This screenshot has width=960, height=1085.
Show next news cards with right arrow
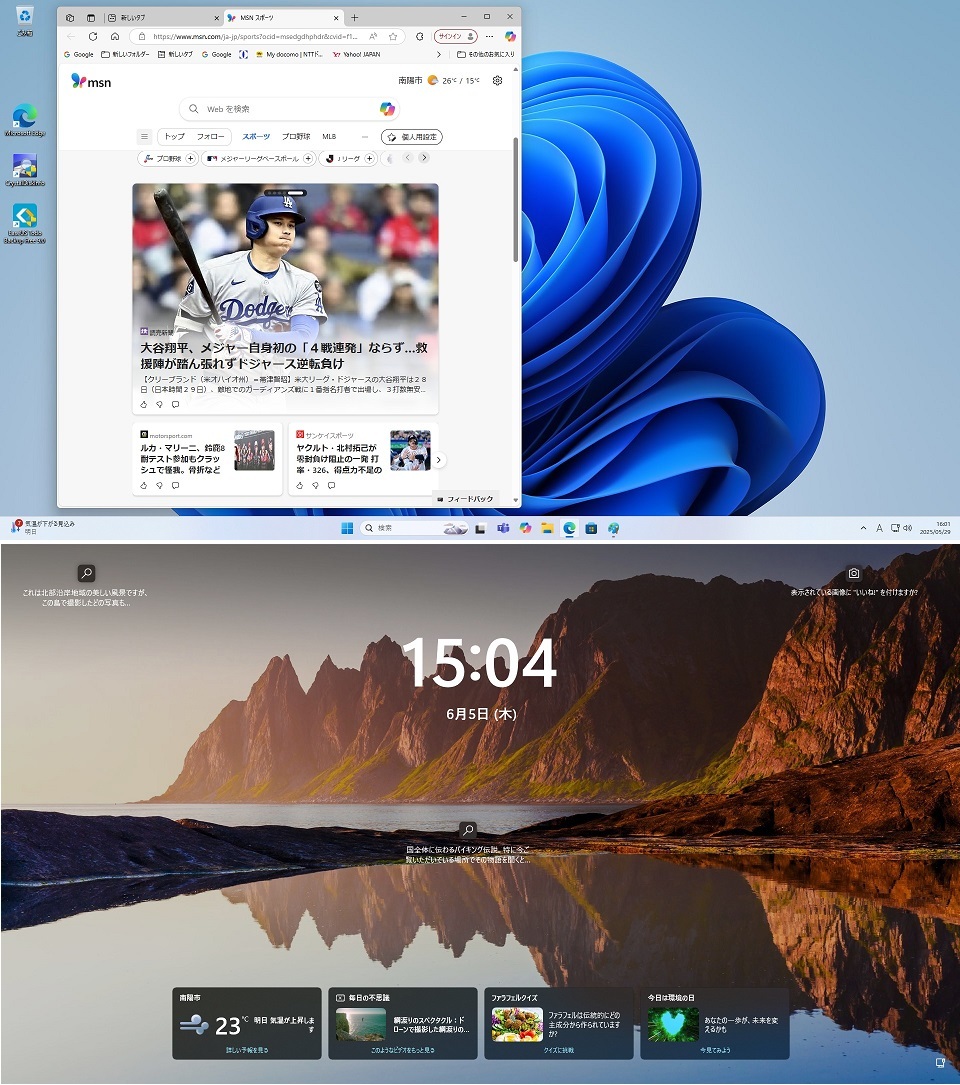(438, 459)
